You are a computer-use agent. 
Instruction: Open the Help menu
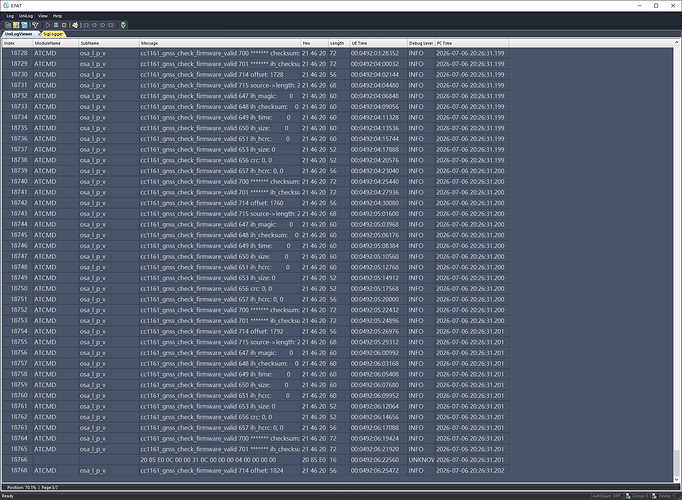click(57, 16)
